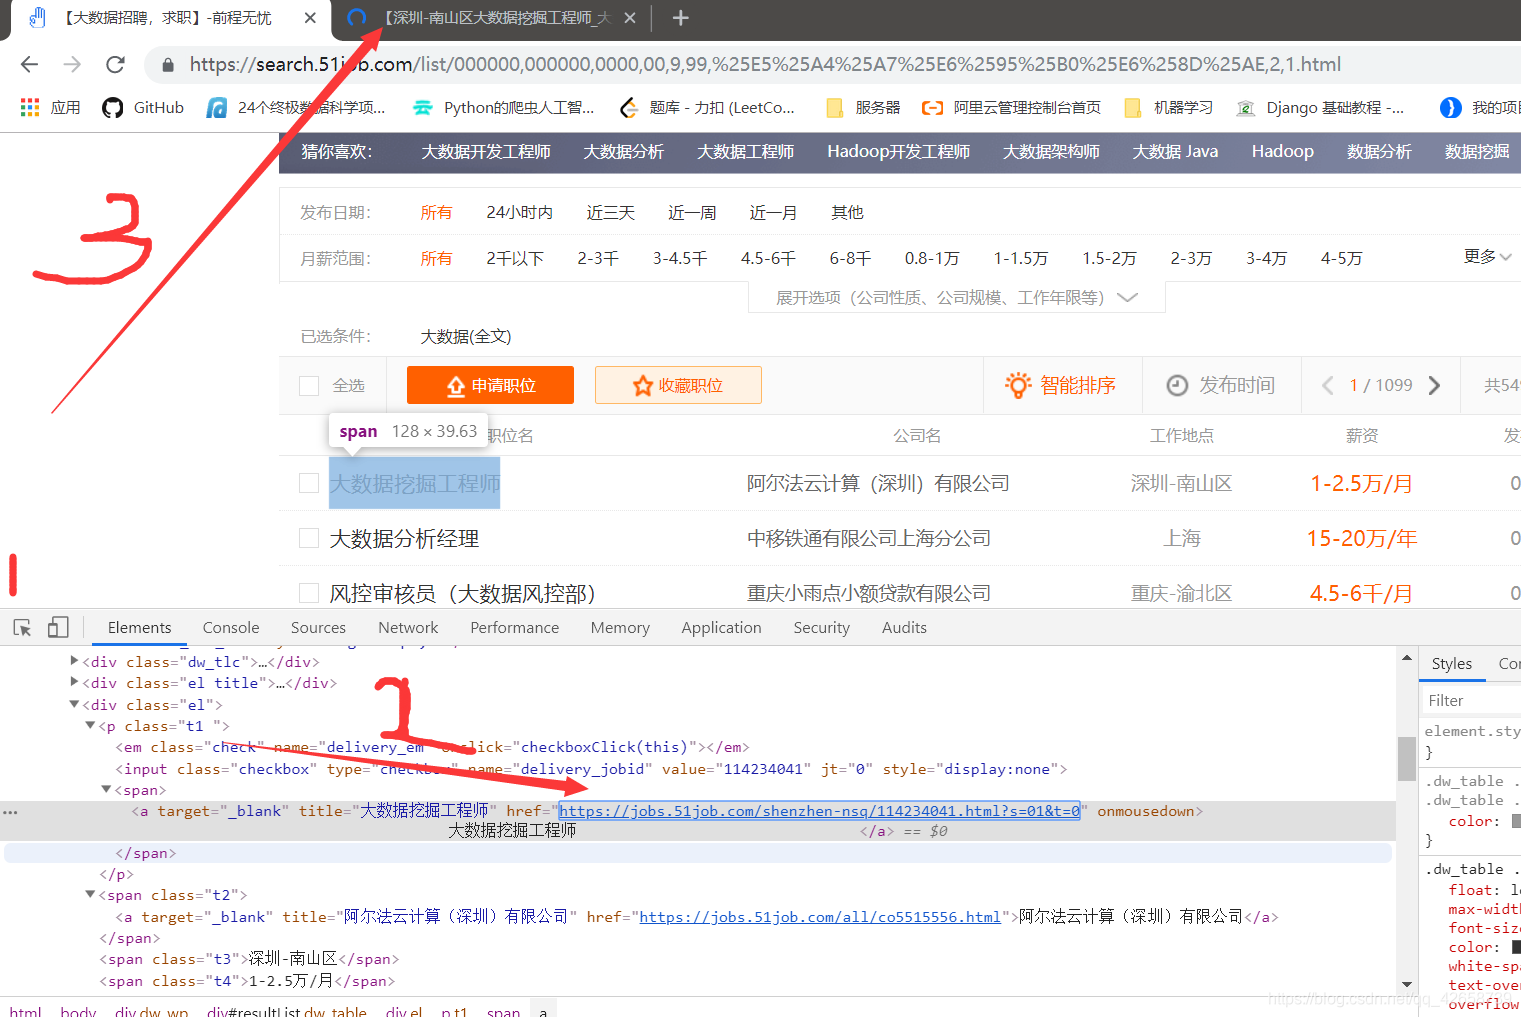This screenshot has width=1521, height=1017.
Task: Filter salary by 1-1.5万
Action: 1020,258
